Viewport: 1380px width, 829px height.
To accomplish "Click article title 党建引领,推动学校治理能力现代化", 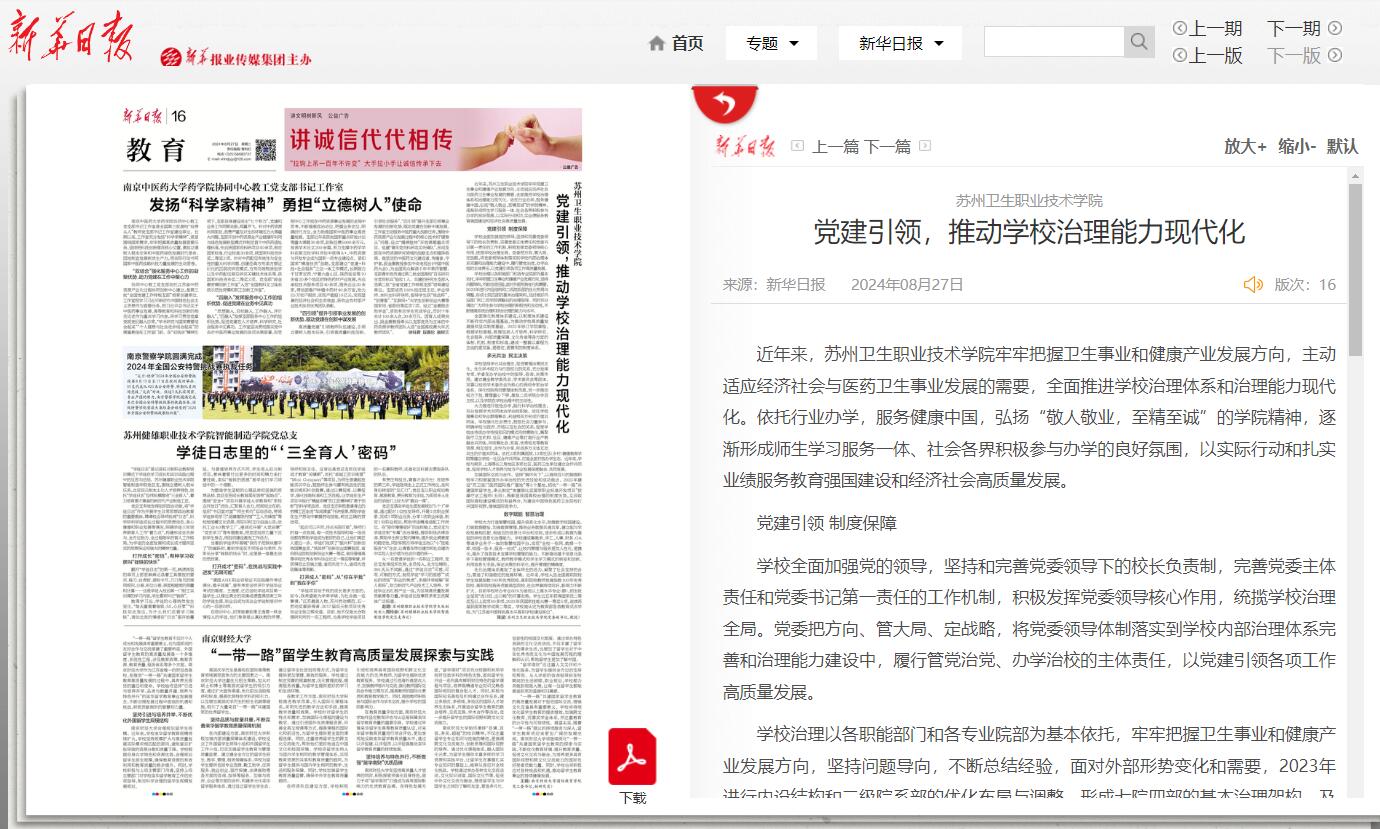I will click(x=1029, y=232).
